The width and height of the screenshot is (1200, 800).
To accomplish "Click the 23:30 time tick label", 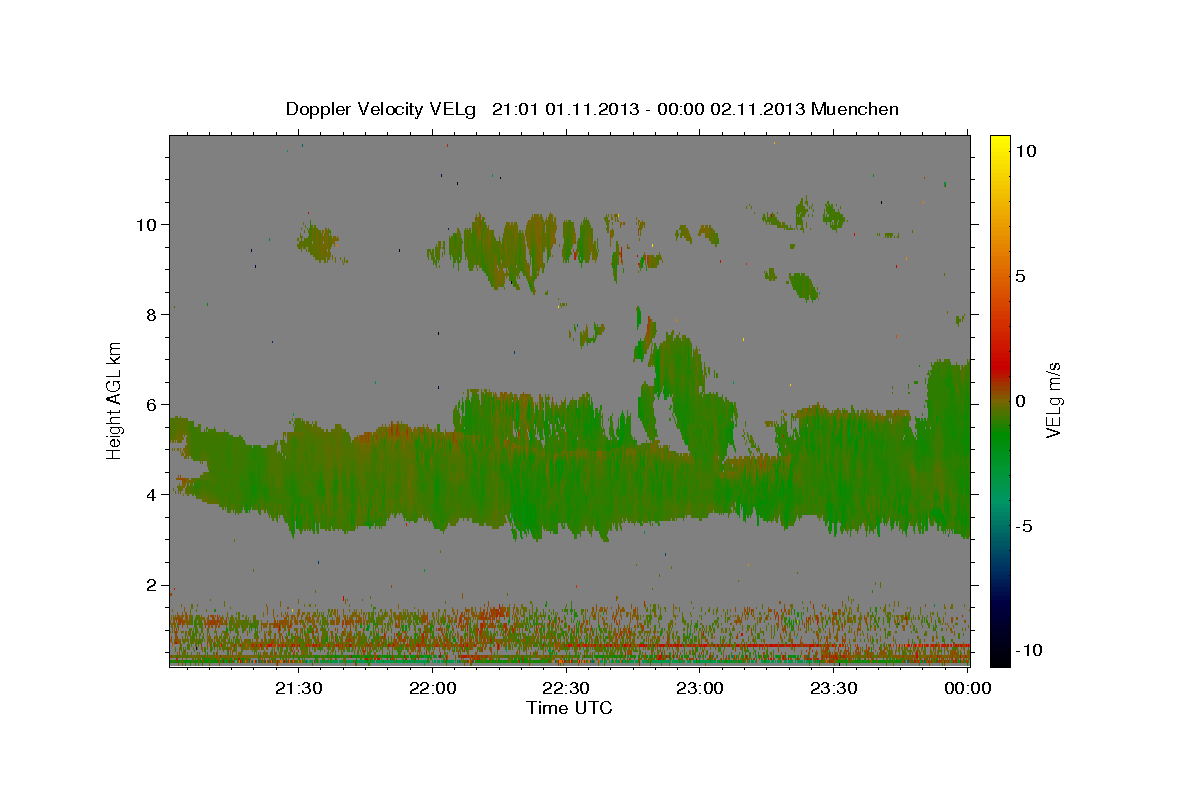I will [x=833, y=688].
